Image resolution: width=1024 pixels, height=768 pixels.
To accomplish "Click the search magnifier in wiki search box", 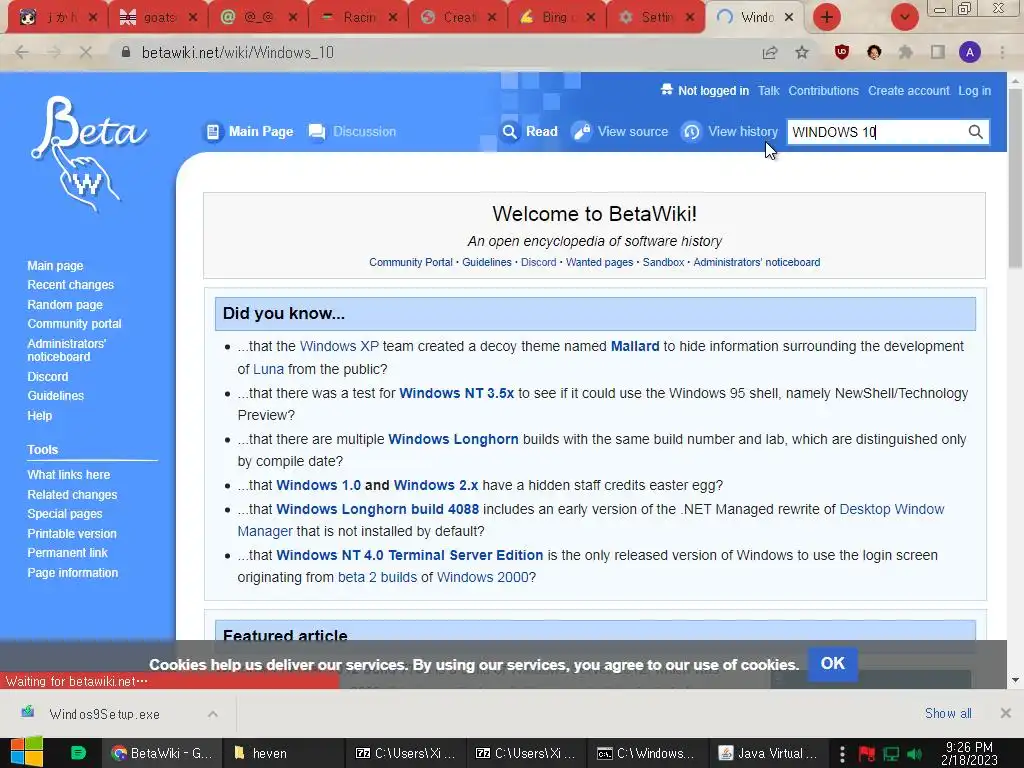I will [x=975, y=132].
